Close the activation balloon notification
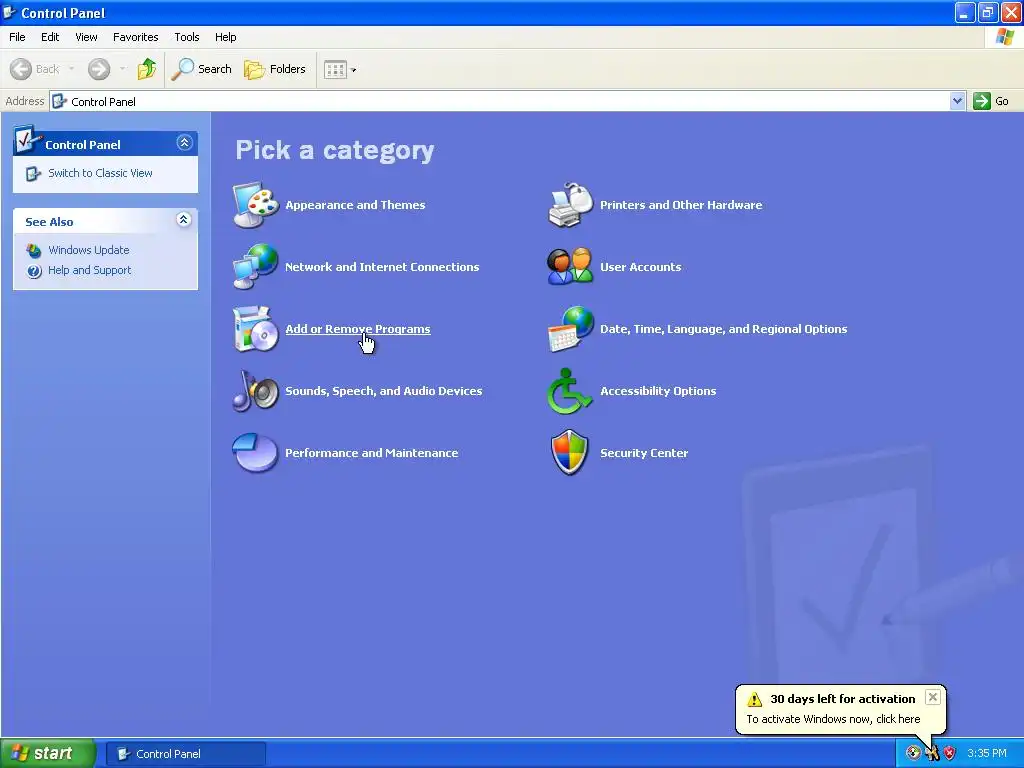 [x=933, y=697]
